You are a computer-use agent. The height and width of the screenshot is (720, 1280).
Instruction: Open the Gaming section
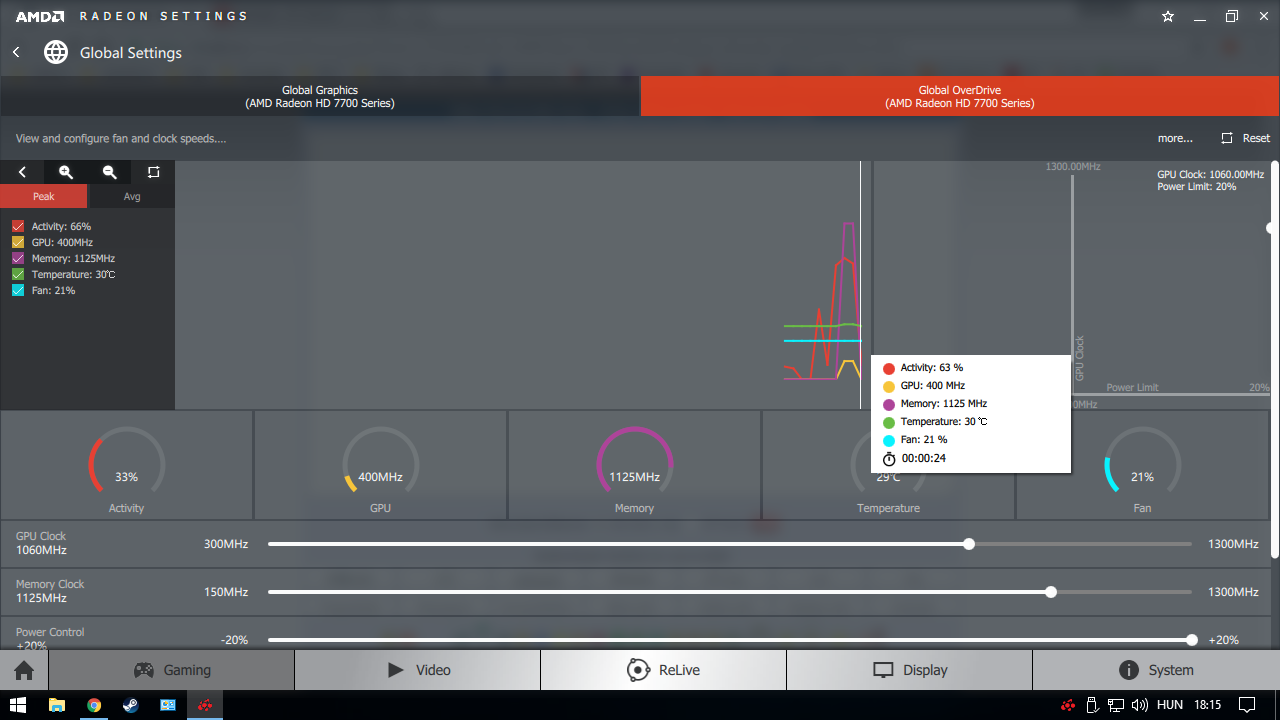tap(172, 670)
